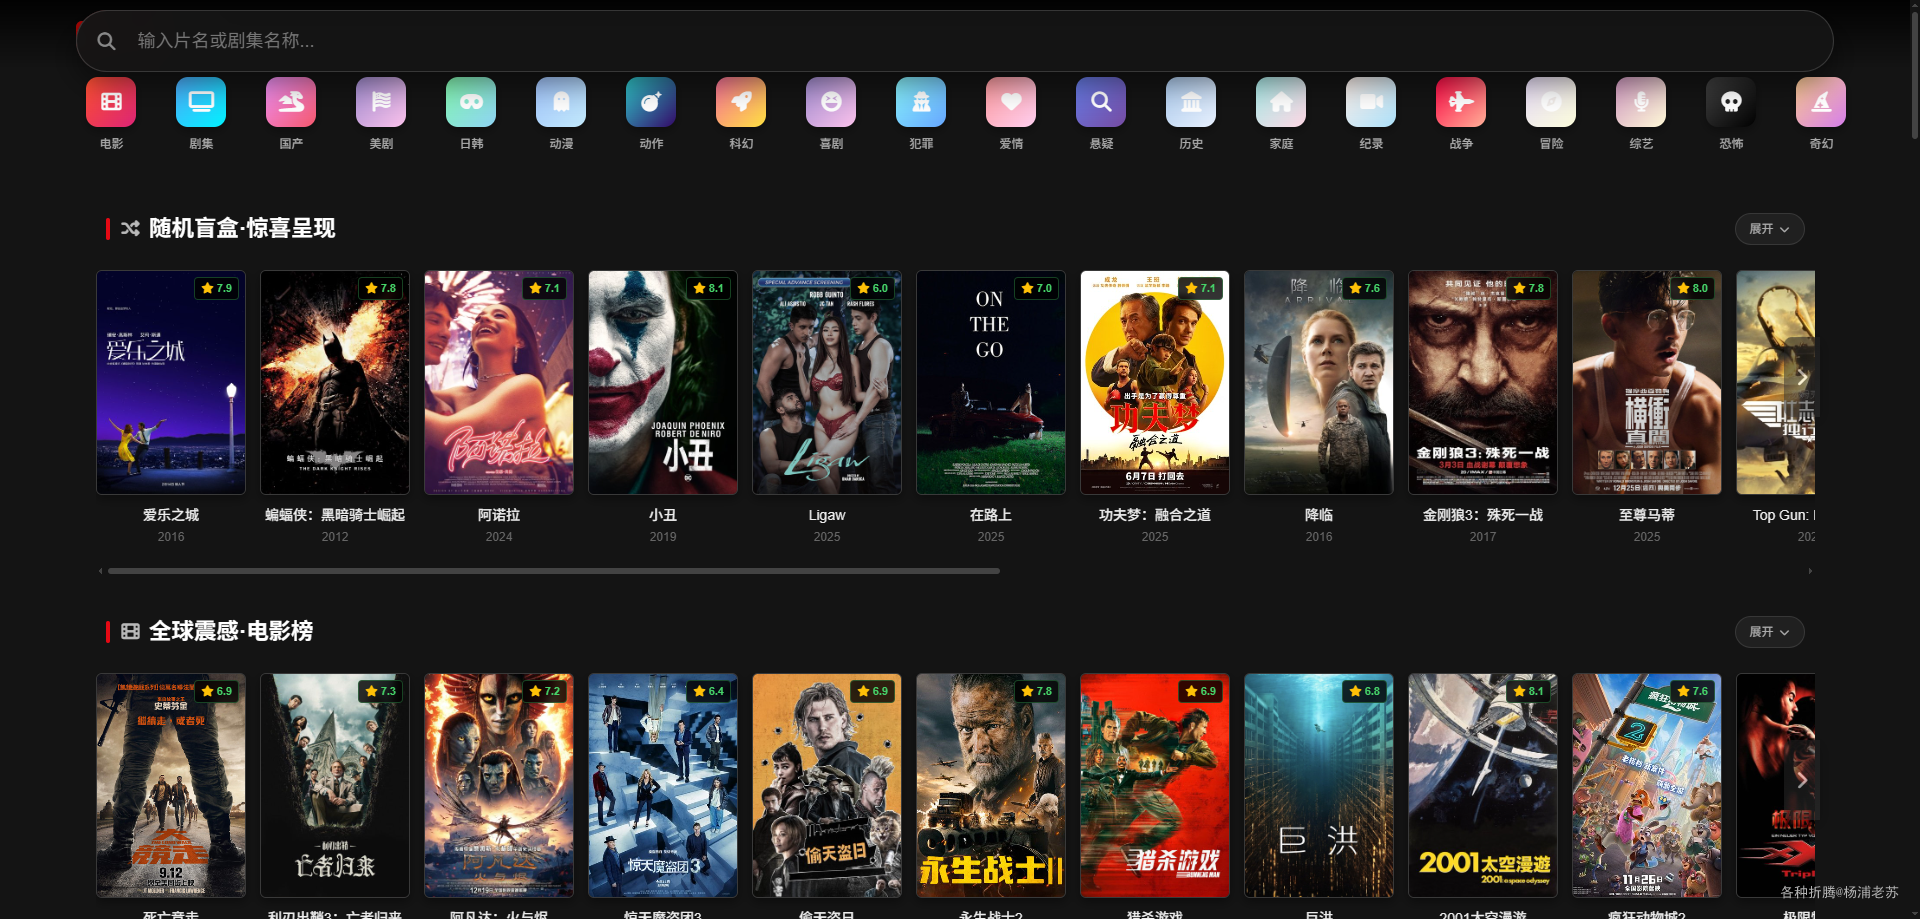Open the 至尊马蒂 poster
Viewport: 1920px width, 919px height.
tap(1647, 382)
